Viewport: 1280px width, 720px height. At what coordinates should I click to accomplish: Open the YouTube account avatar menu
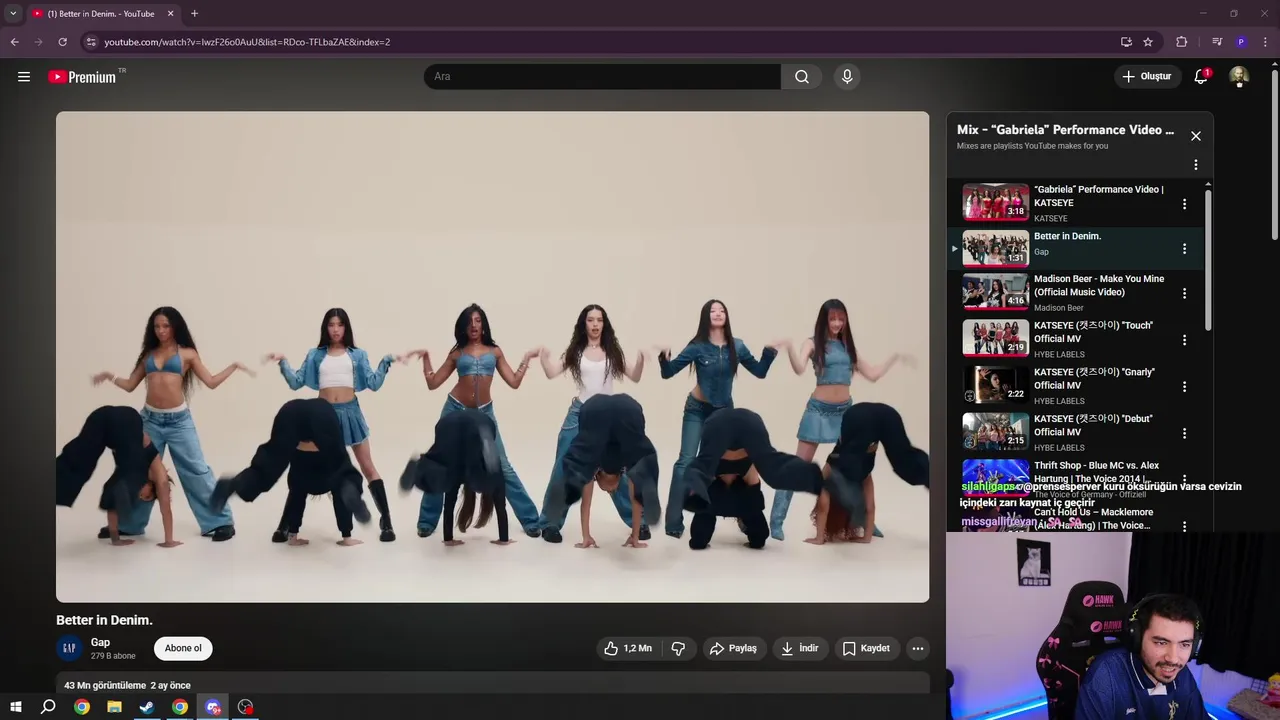point(1239,77)
